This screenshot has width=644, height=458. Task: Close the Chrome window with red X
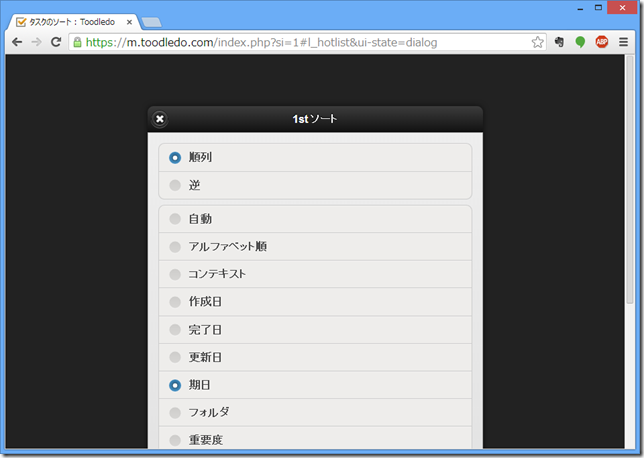tap(622, 8)
